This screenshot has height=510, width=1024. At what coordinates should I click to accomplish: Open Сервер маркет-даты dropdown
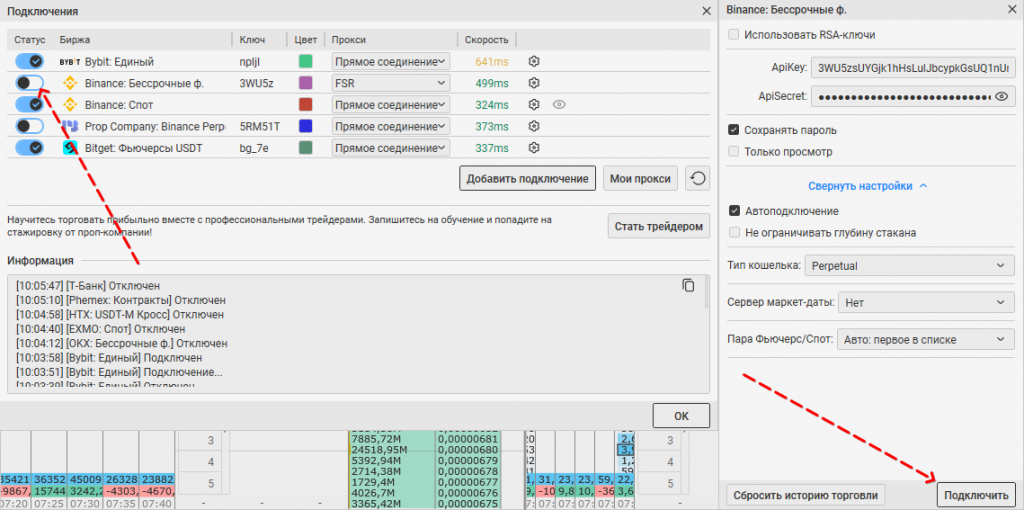pos(925,302)
